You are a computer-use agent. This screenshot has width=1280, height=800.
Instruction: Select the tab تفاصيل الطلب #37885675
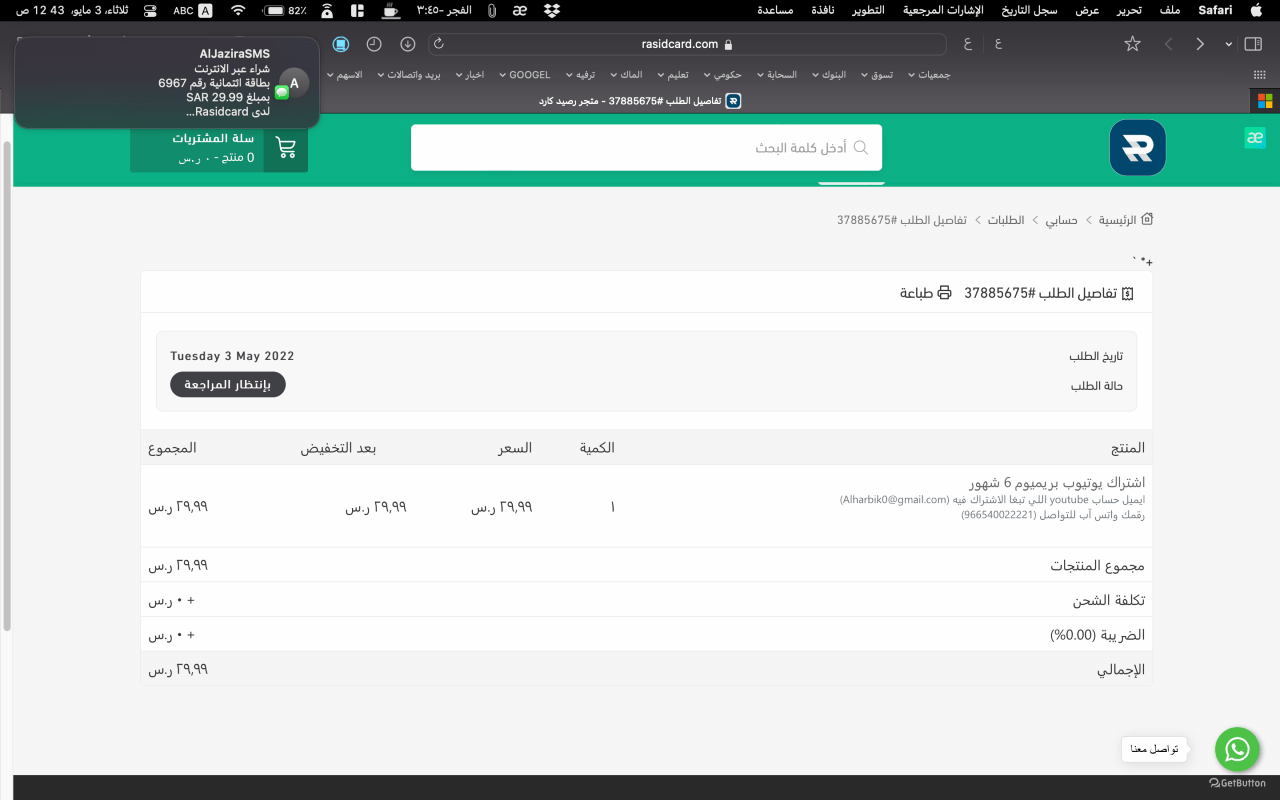640,101
